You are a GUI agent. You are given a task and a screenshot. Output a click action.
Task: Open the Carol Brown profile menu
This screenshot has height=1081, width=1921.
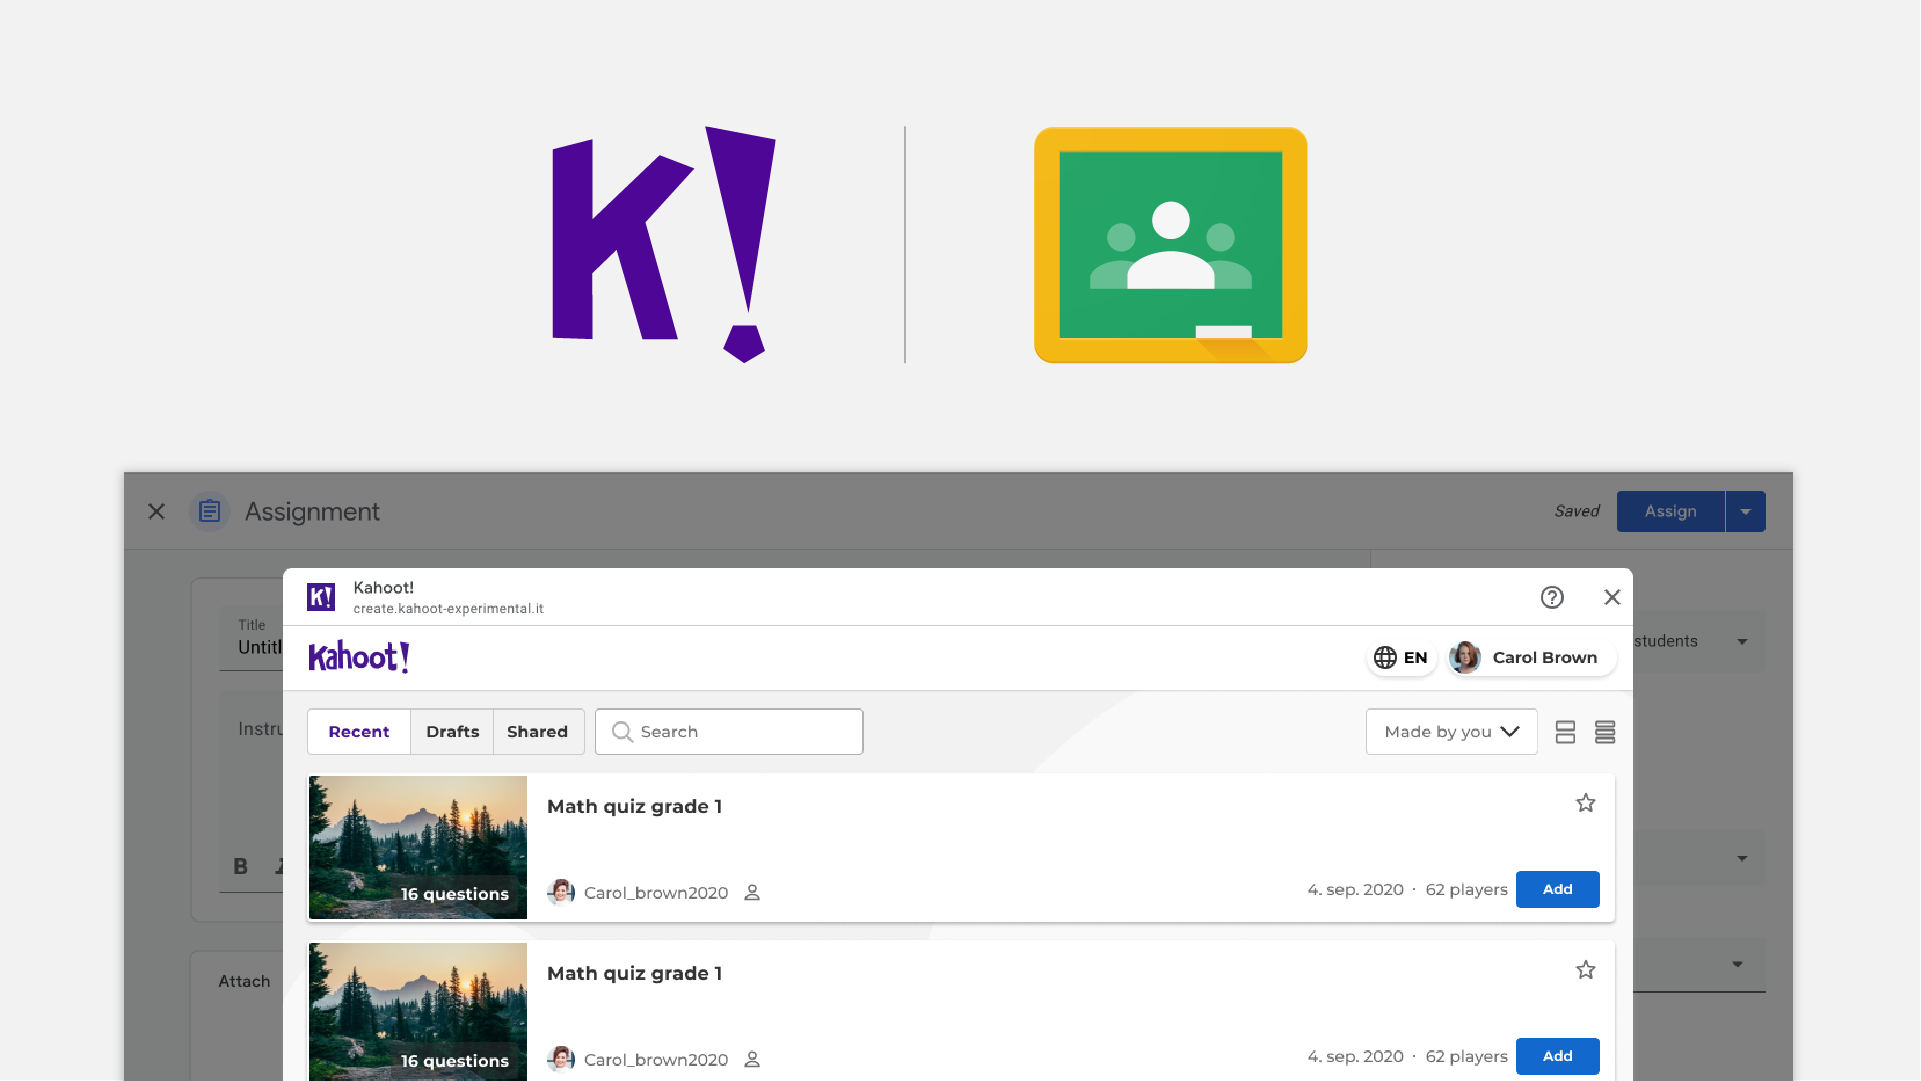coord(1531,657)
